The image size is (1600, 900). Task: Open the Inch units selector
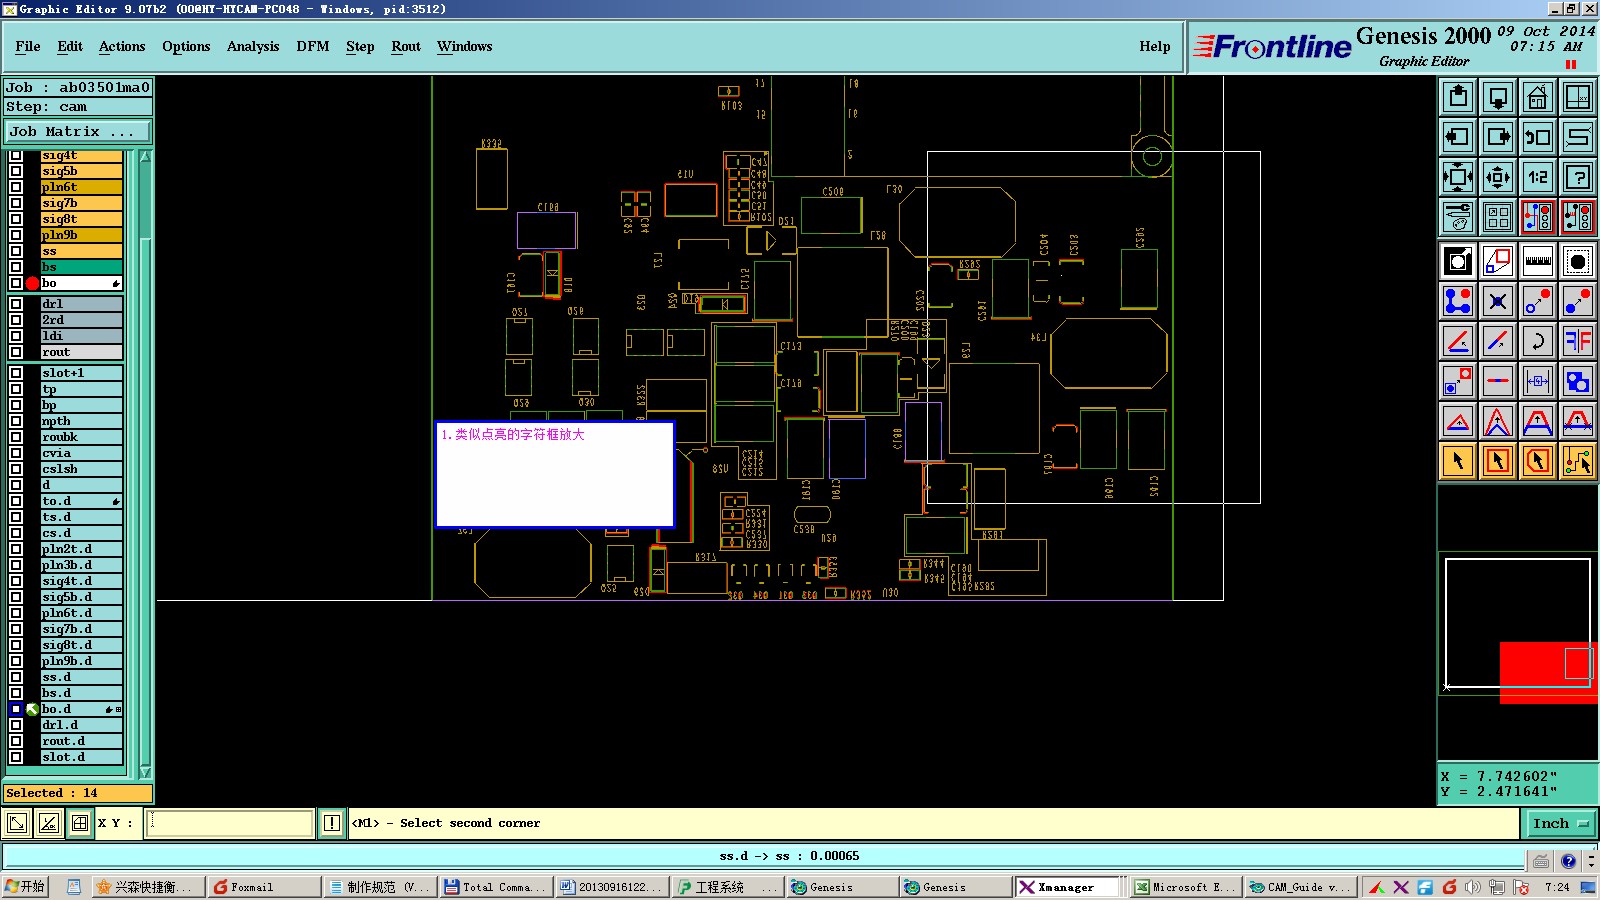coord(1560,823)
